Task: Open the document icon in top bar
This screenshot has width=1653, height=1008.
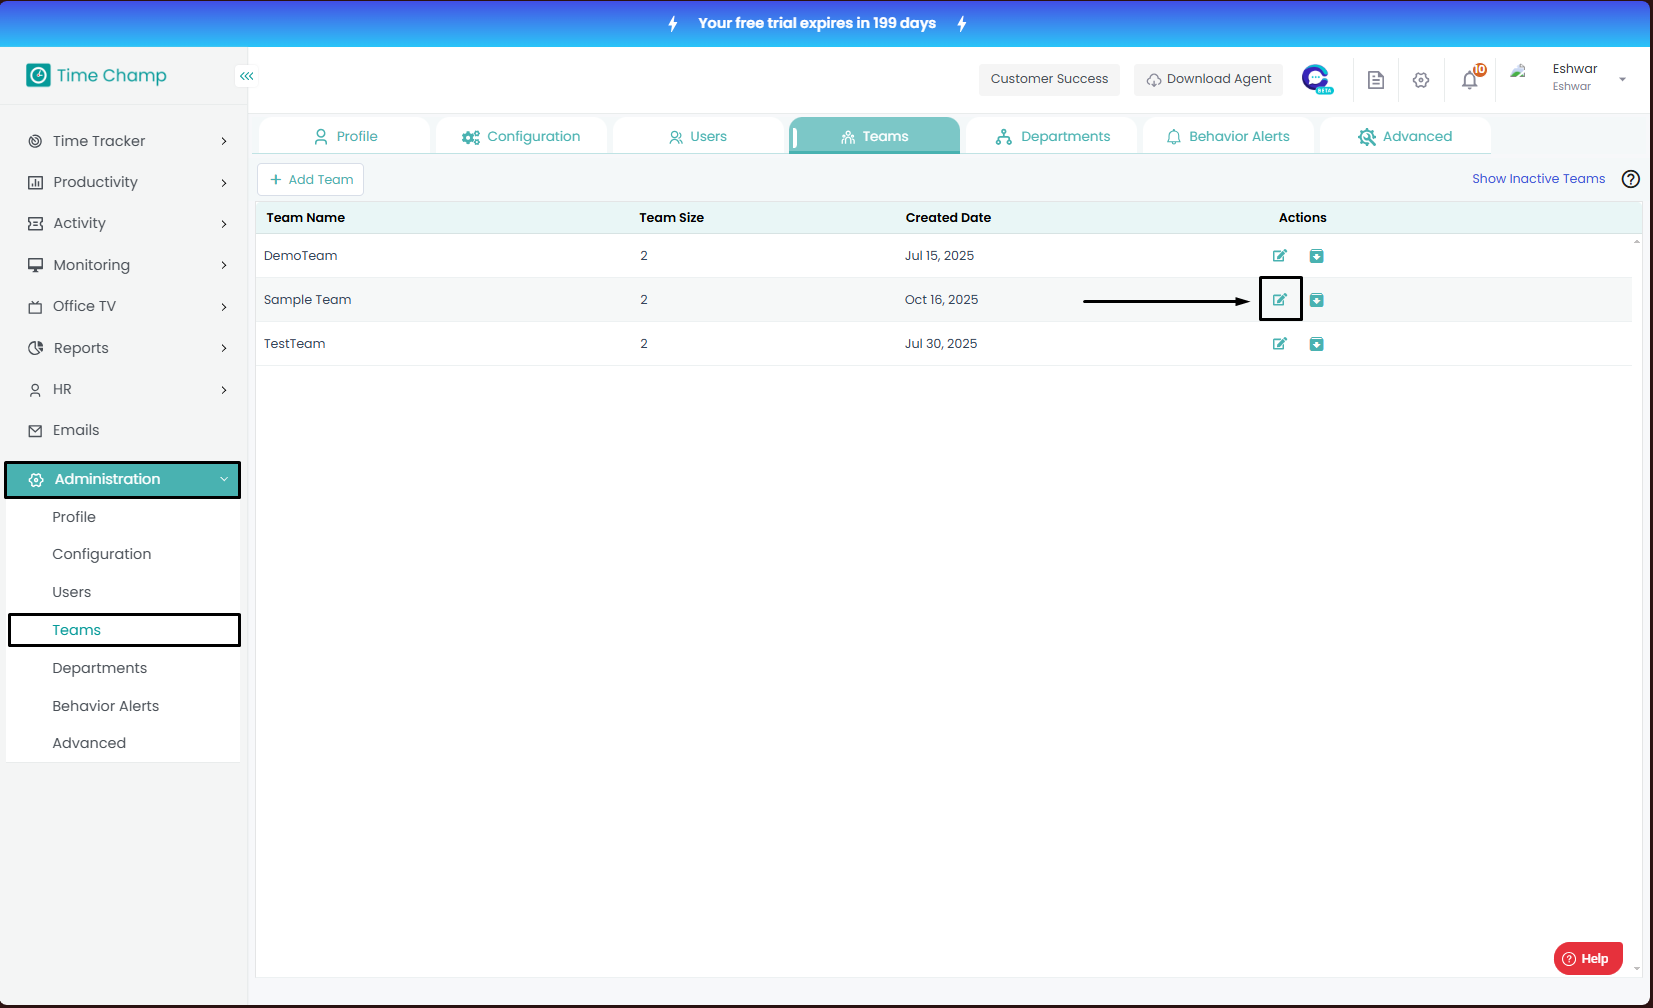Action: click(1376, 80)
